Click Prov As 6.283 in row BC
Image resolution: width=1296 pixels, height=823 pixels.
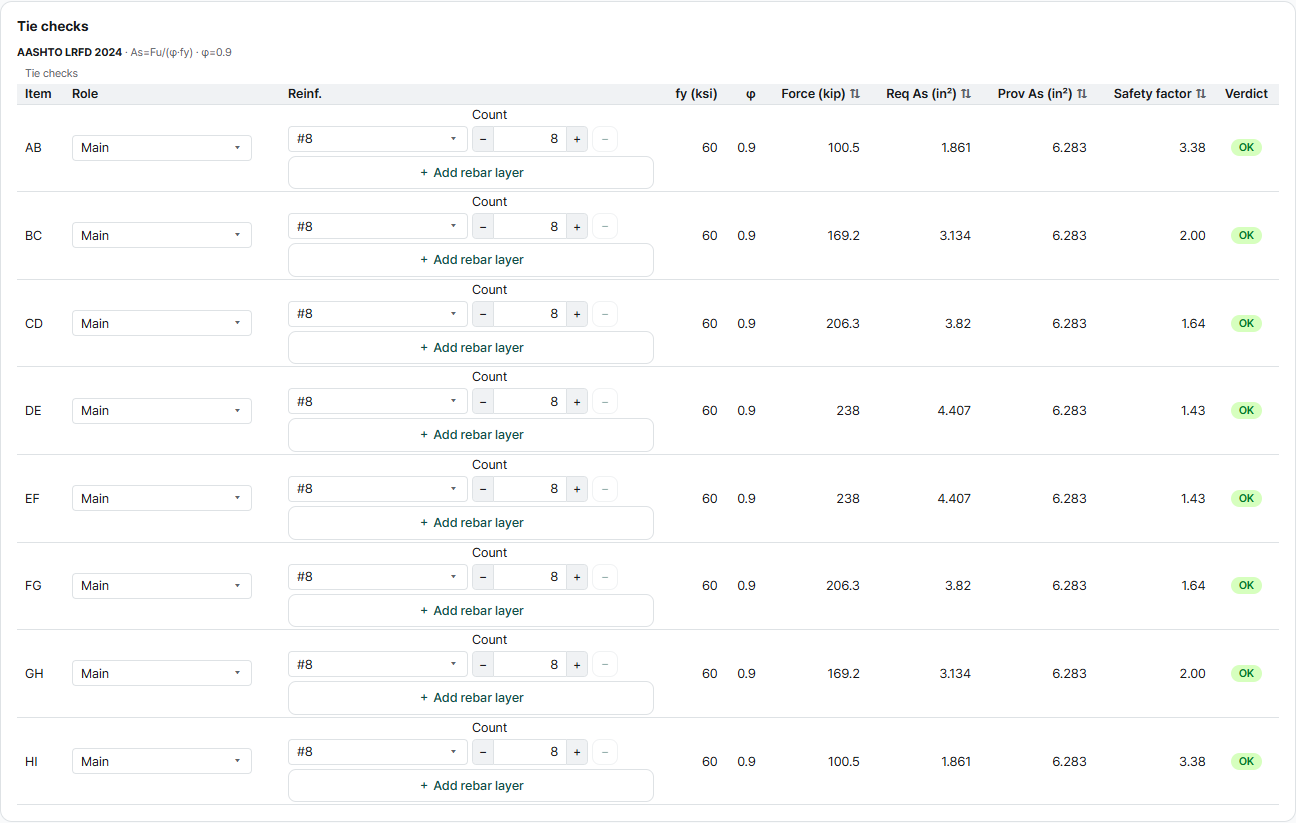point(1069,236)
